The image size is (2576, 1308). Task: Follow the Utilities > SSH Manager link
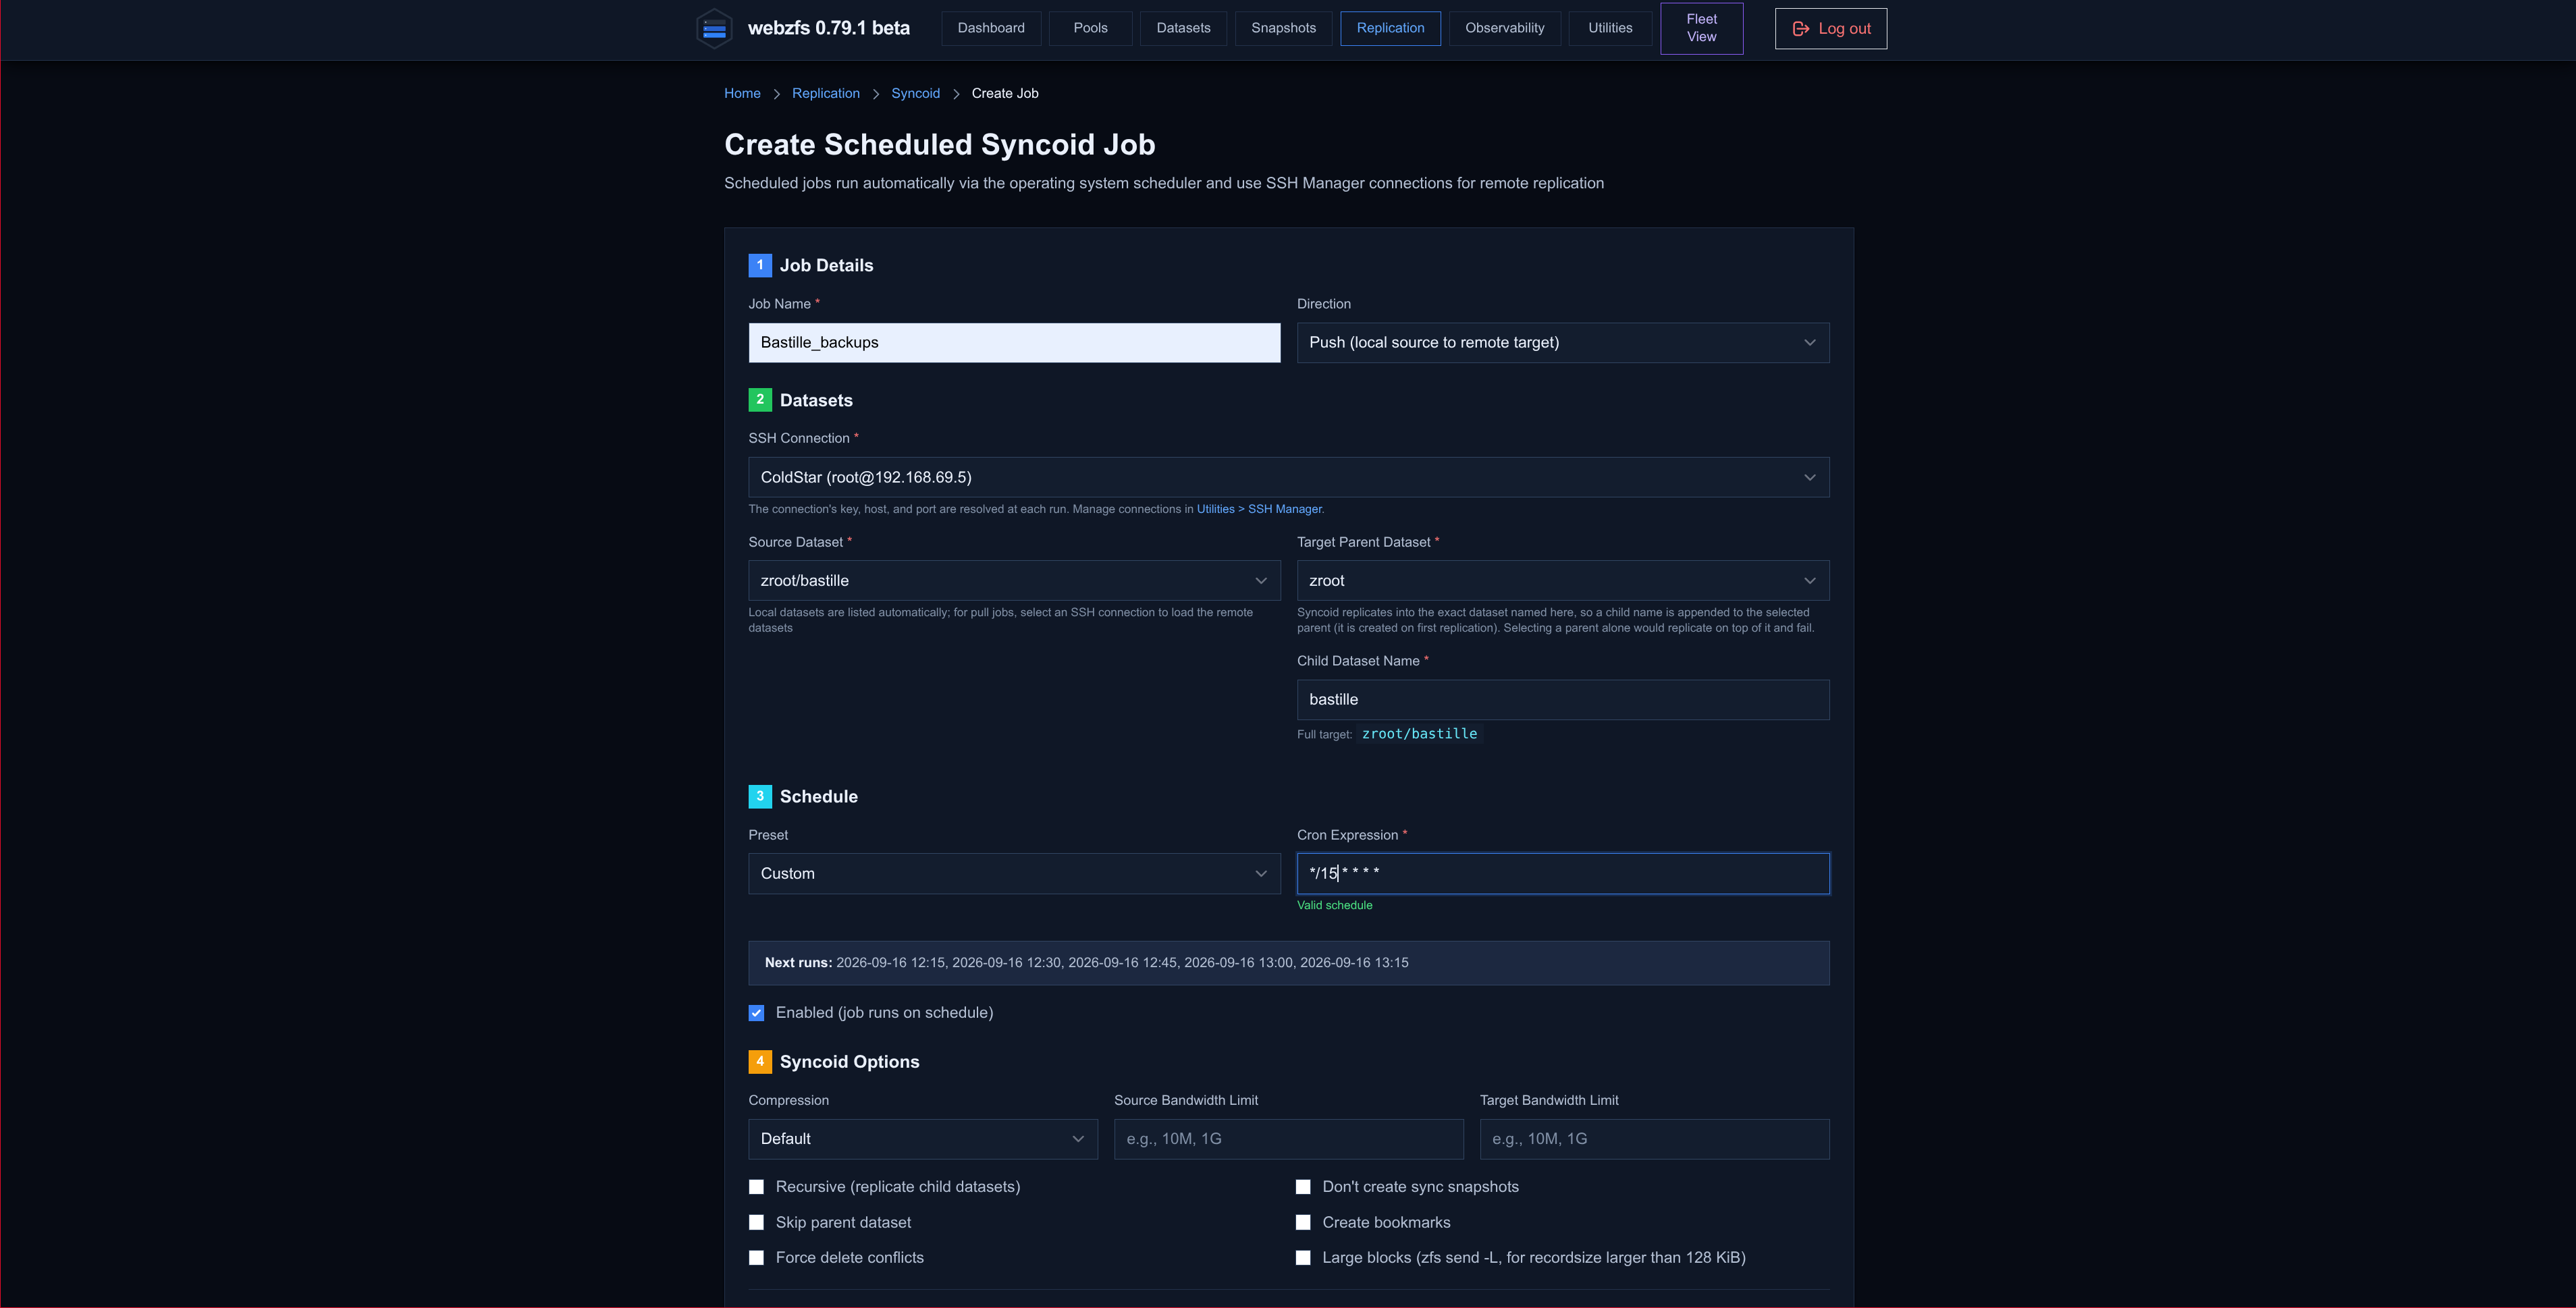(x=1259, y=509)
